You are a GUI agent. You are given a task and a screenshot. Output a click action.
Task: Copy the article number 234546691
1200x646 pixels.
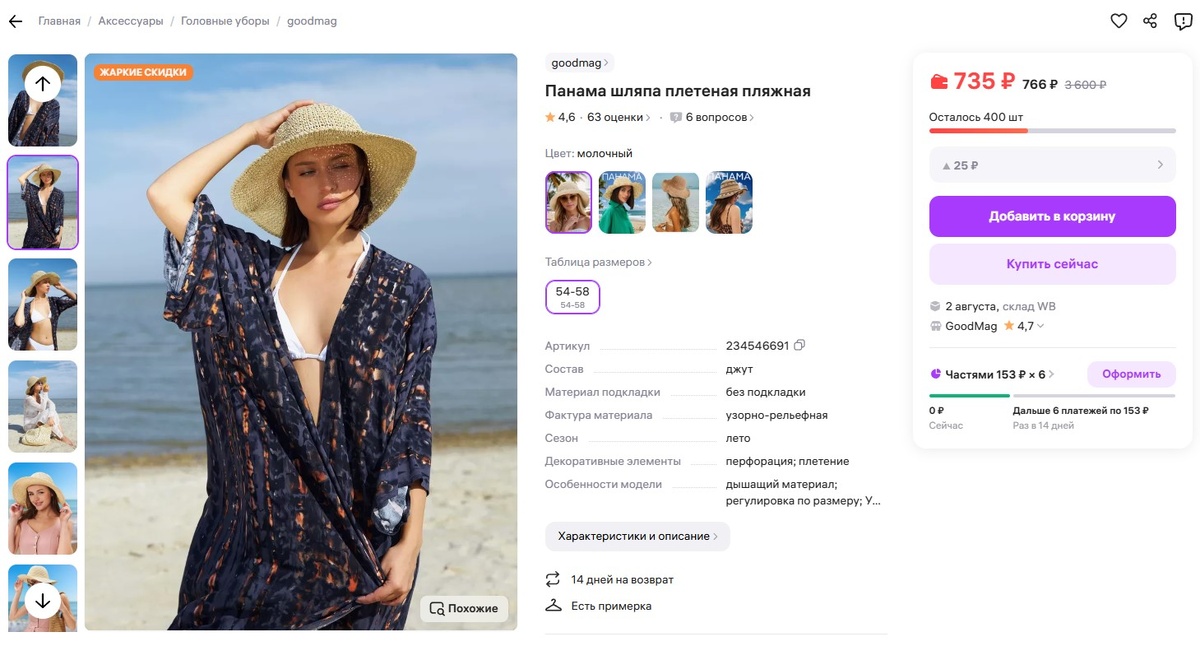(x=799, y=346)
